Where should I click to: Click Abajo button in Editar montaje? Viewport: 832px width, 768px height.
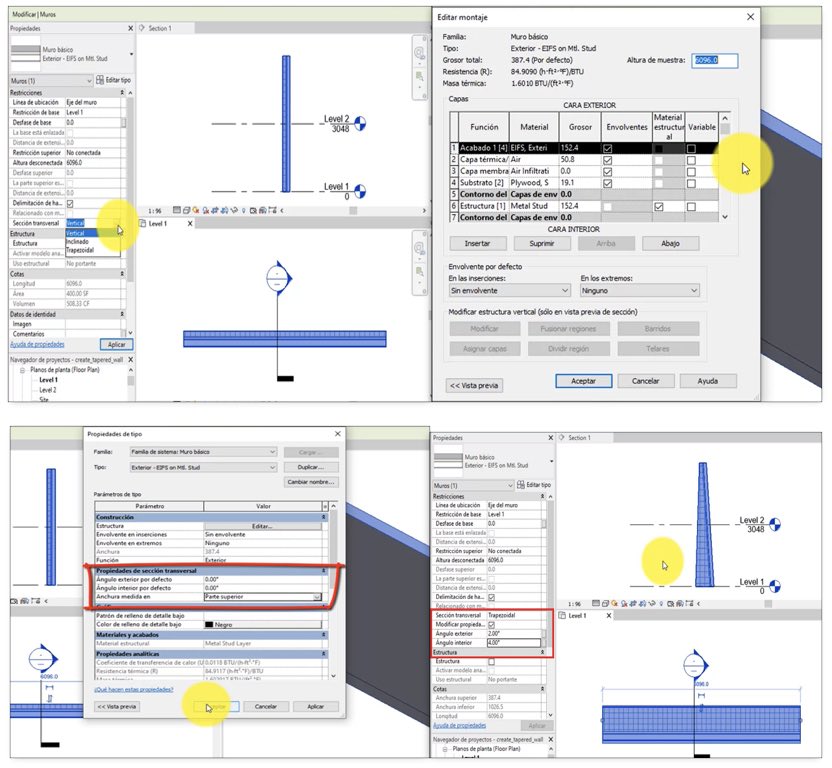click(x=671, y=243)
